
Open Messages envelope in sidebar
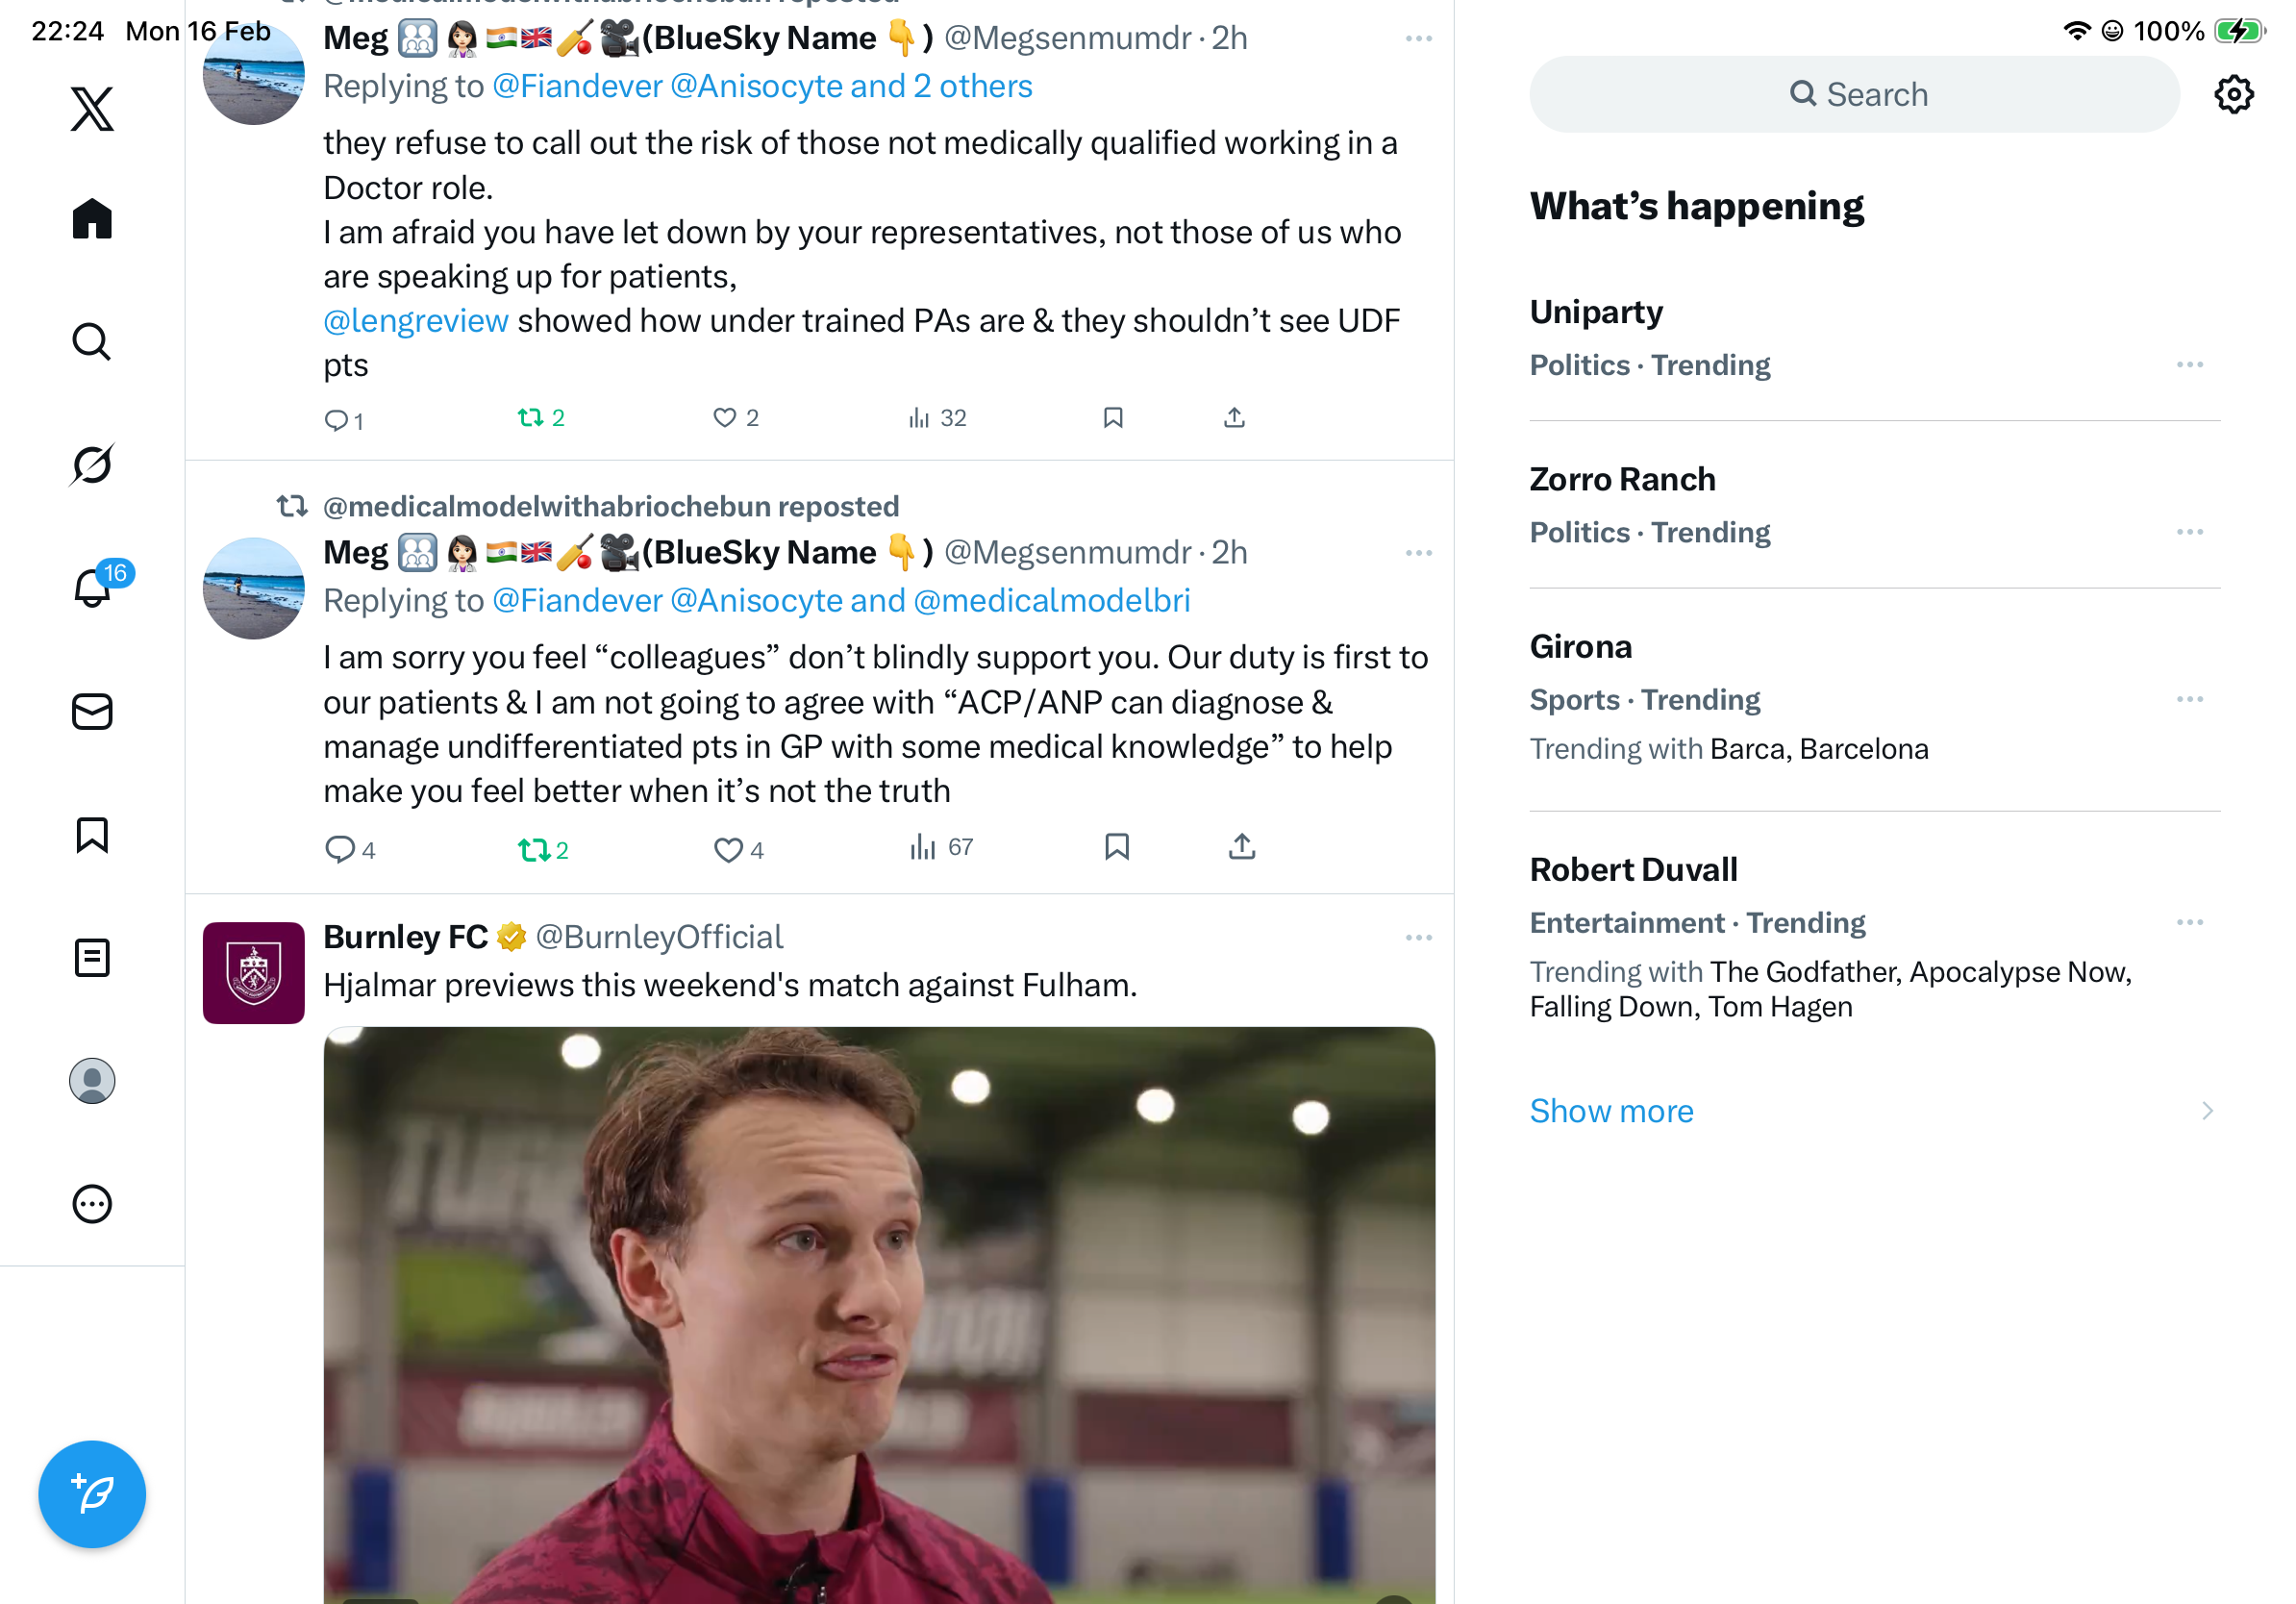(x=92, y=712)
